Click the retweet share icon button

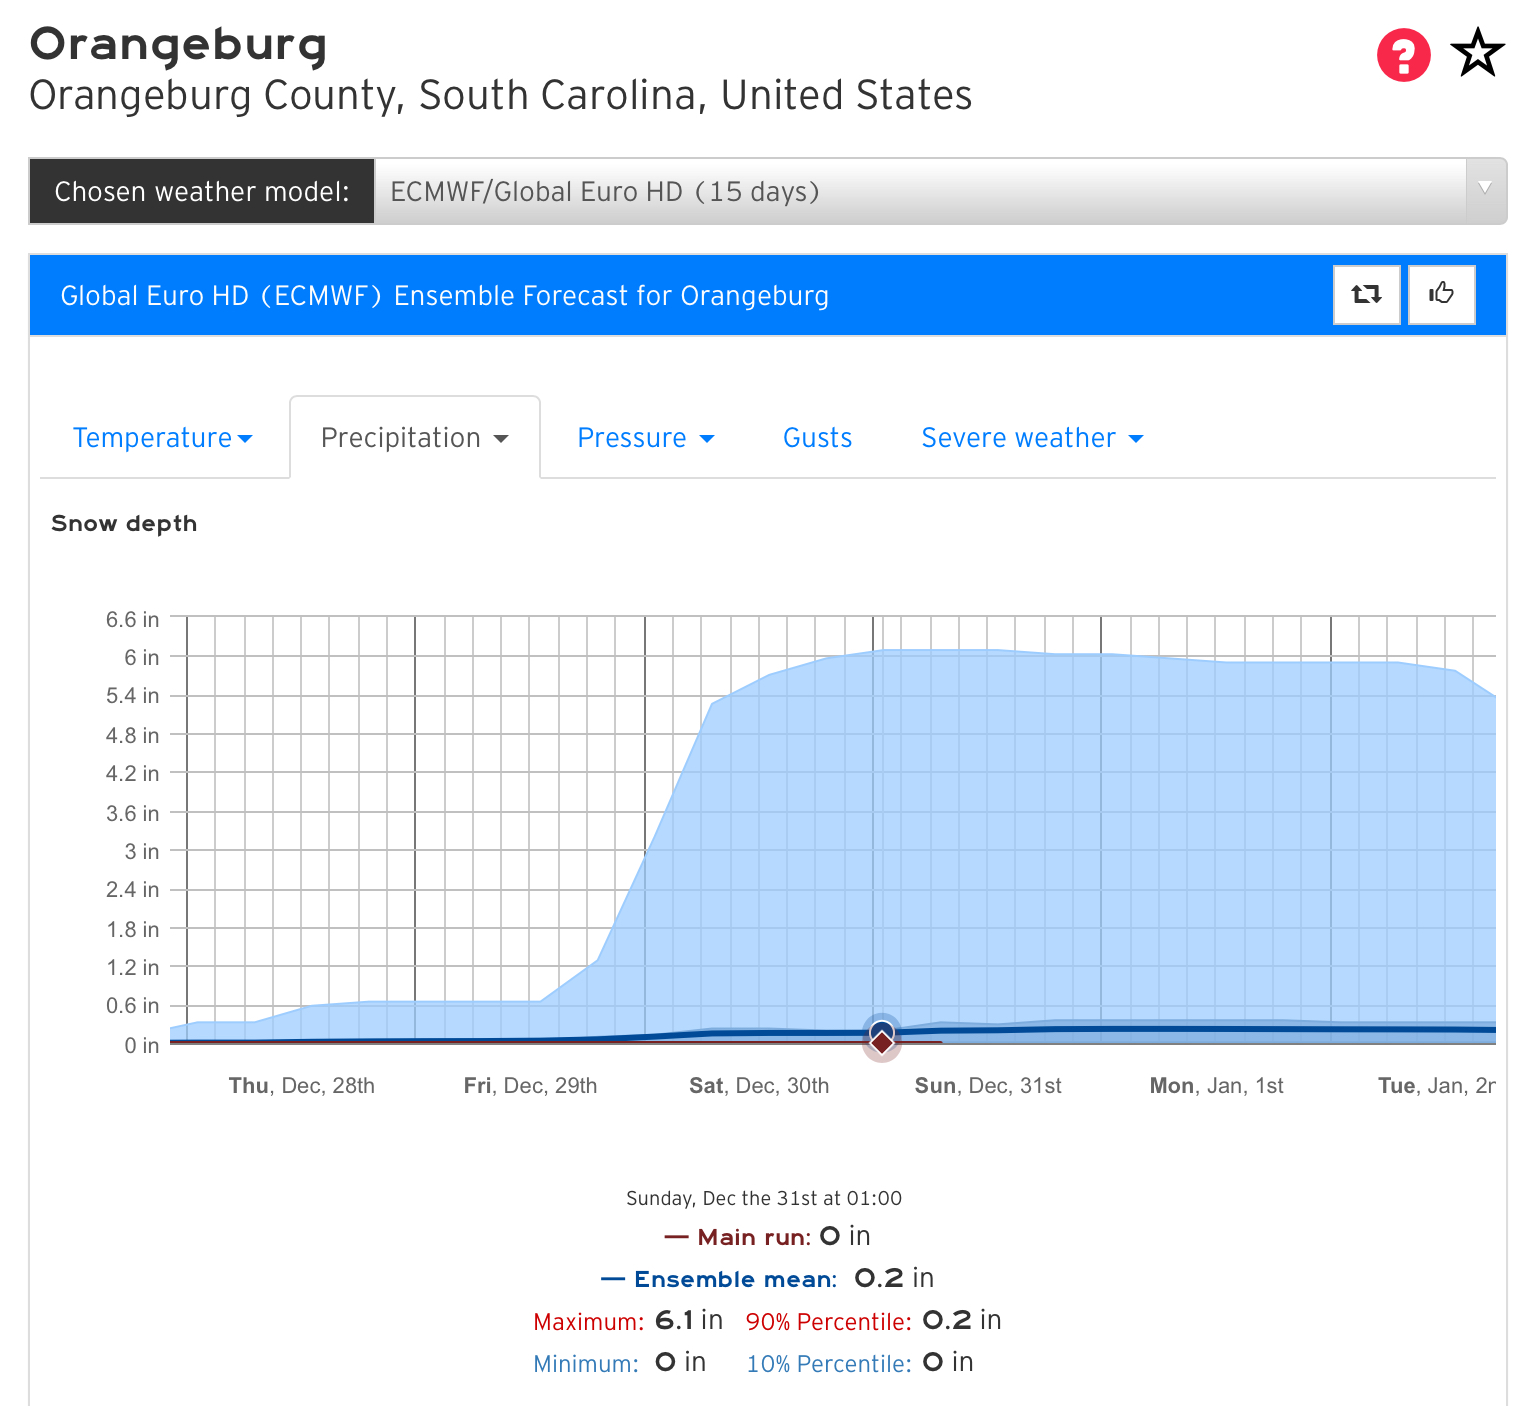click(1366, 294)
